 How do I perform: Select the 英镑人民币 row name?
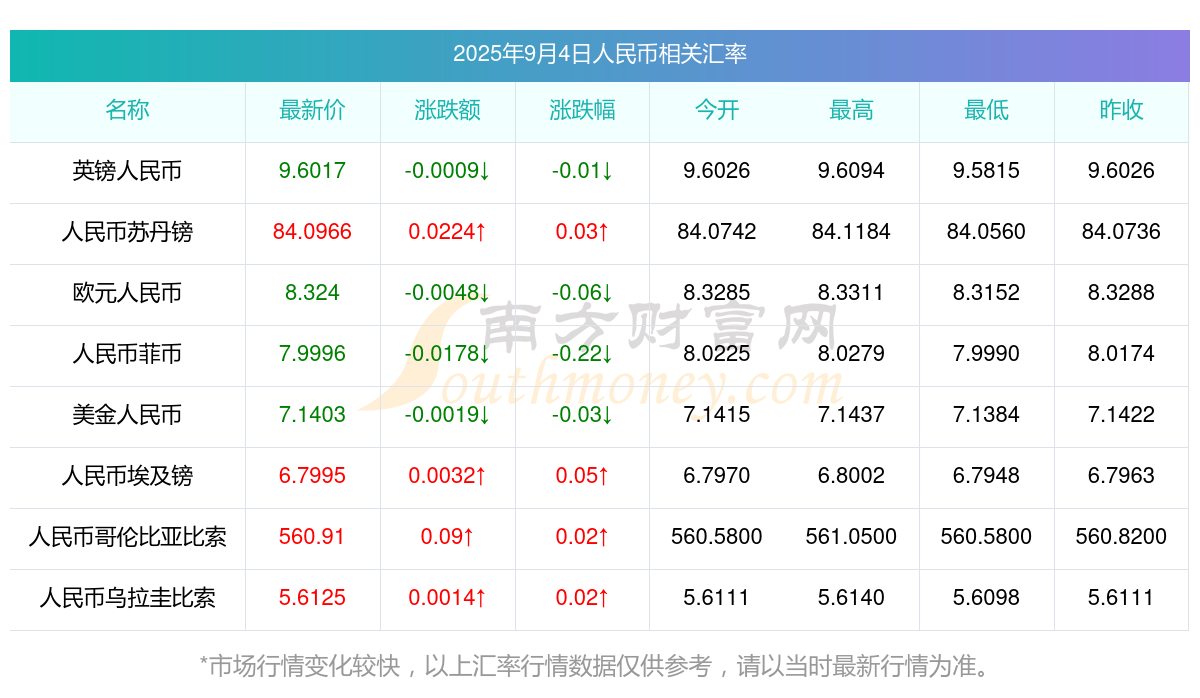127,171
